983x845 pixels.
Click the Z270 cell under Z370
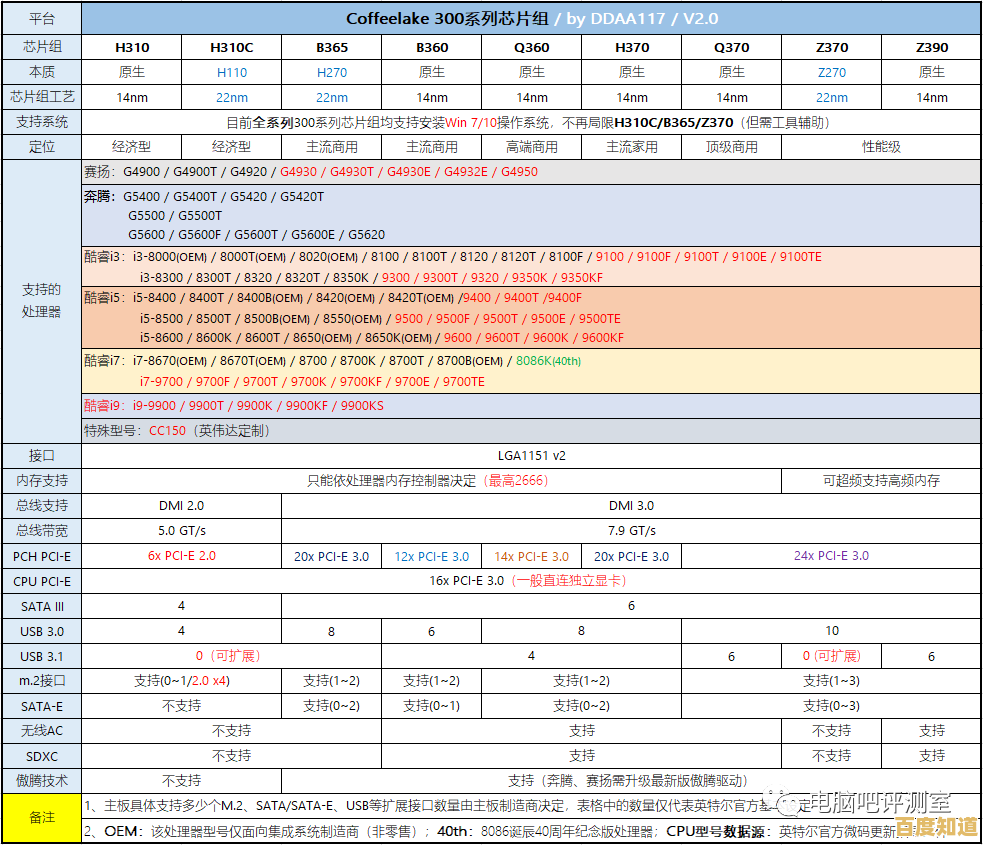831,72
